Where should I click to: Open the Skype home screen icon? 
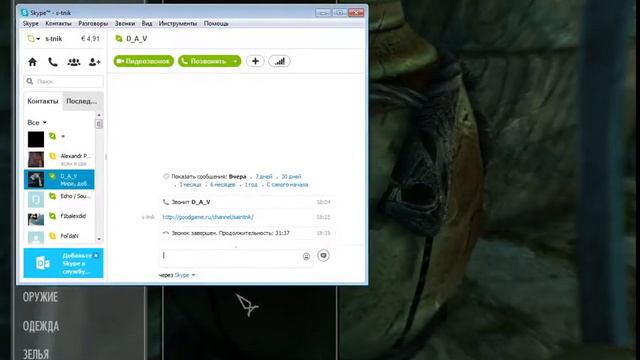32,62
